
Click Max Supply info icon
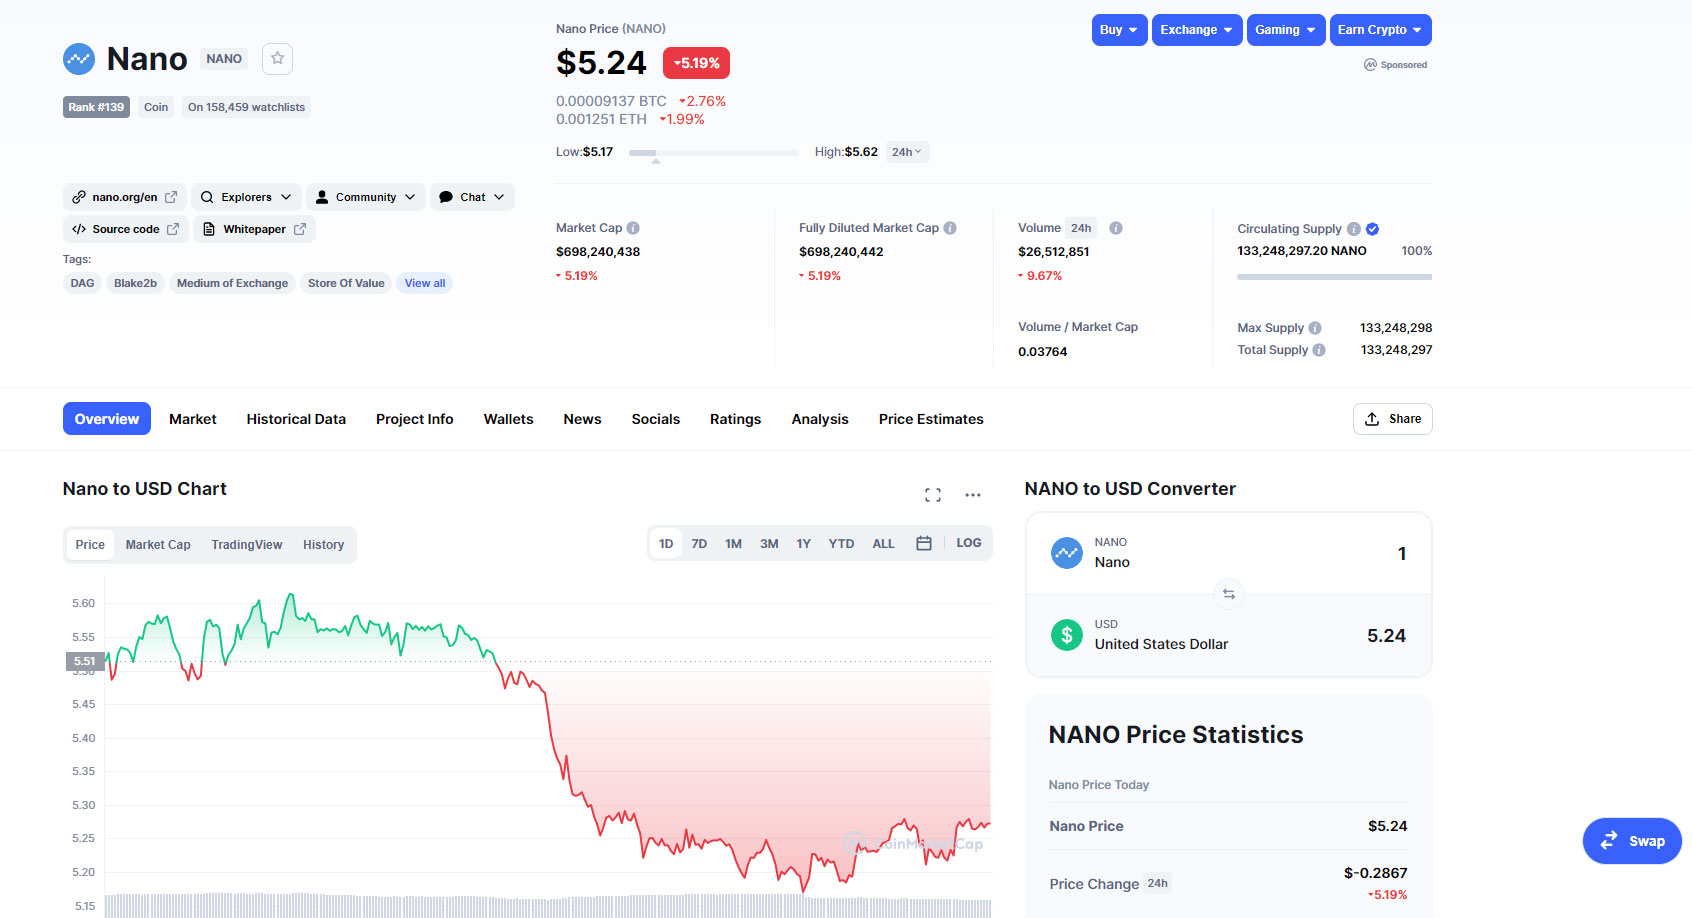click(x=1315, y=328)
